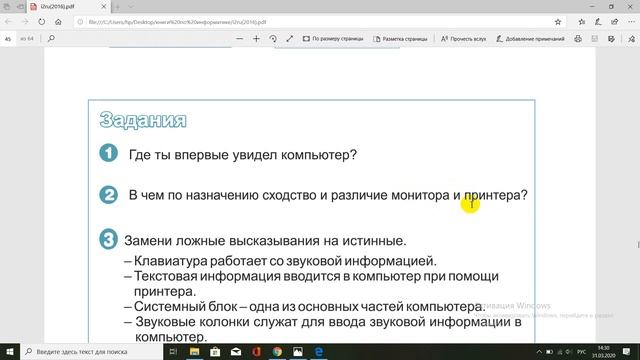The height and width of the screenshot is (360, 640).
Task: Open Mail app from the taskbar
Action: (236, 351)
